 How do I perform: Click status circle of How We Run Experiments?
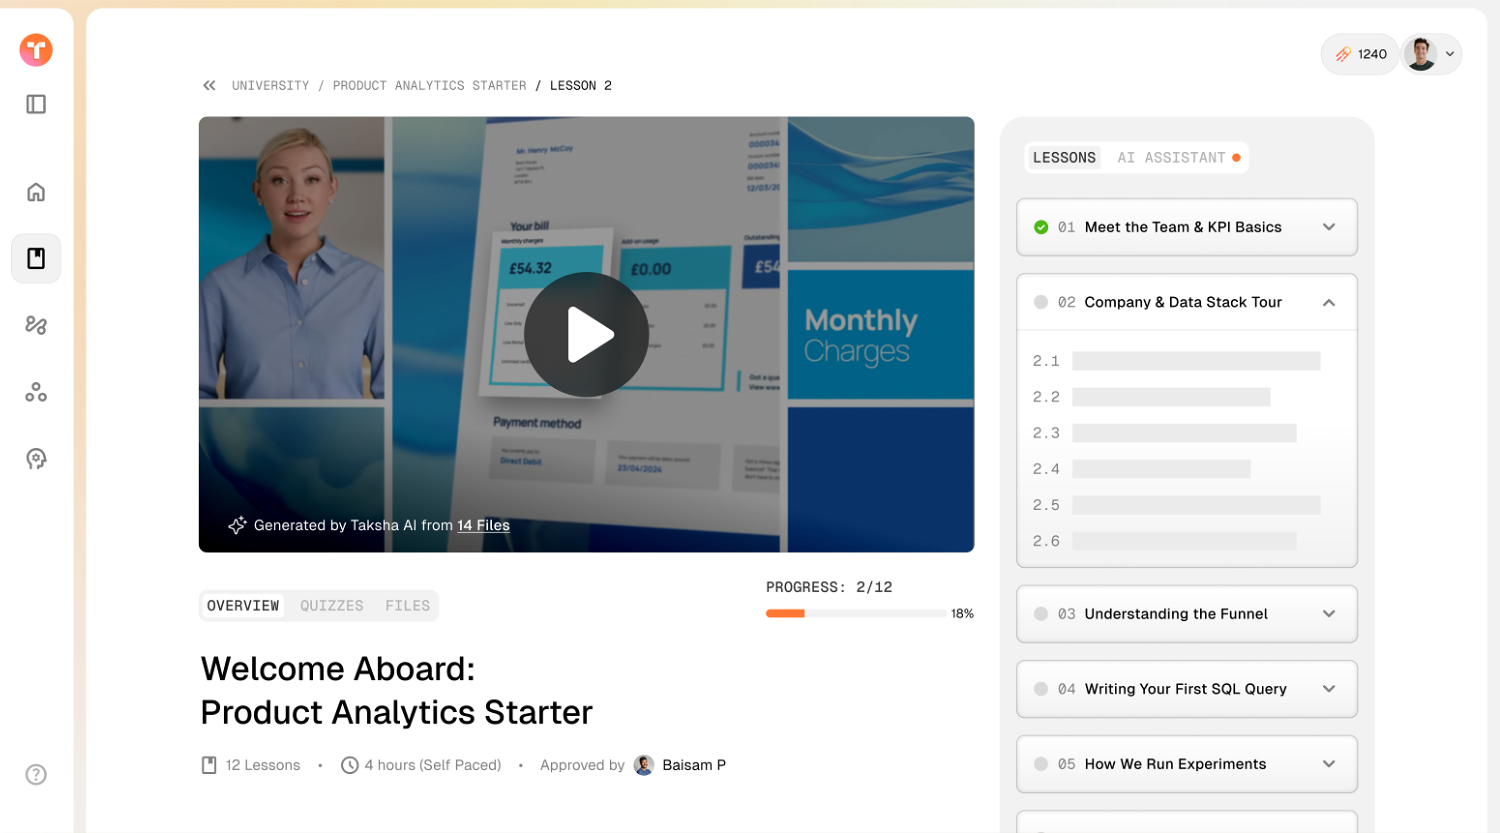click(1041, 764)
